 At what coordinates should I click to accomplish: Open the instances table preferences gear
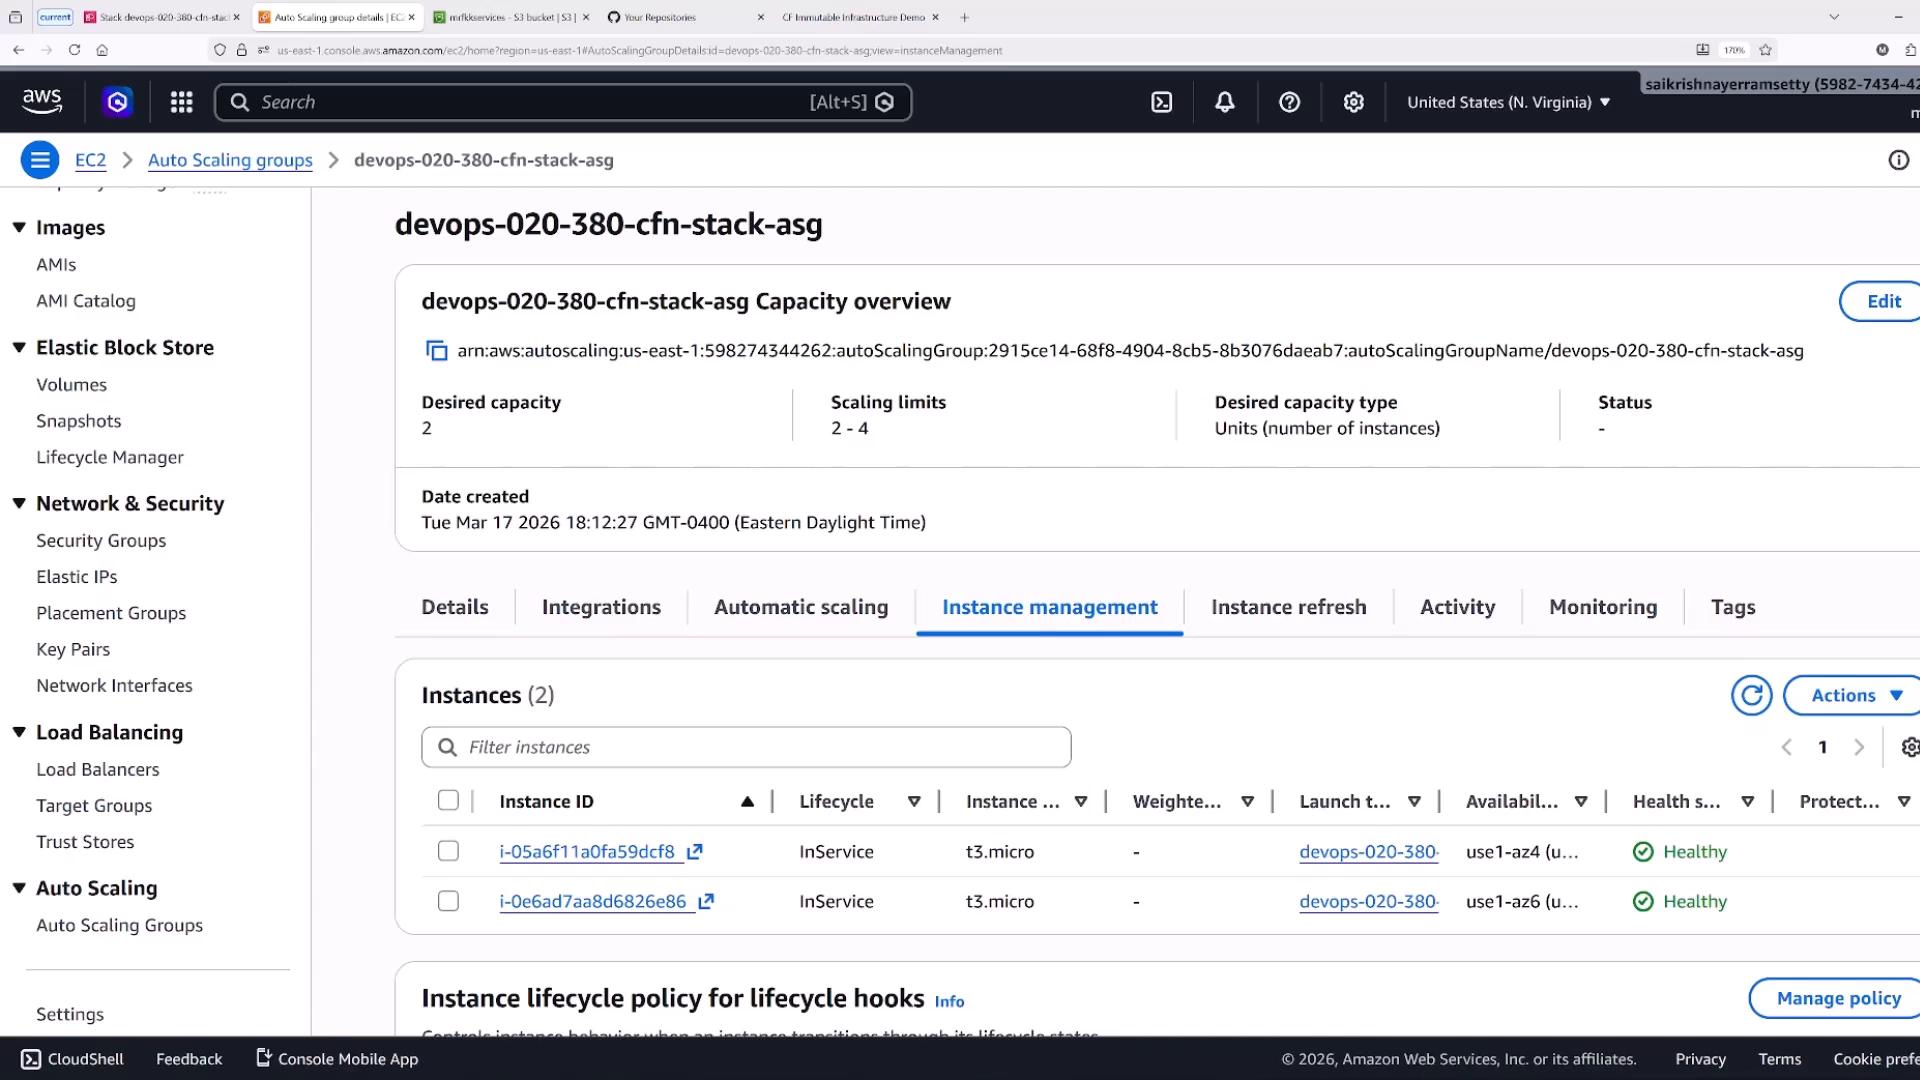point(1909,747)
